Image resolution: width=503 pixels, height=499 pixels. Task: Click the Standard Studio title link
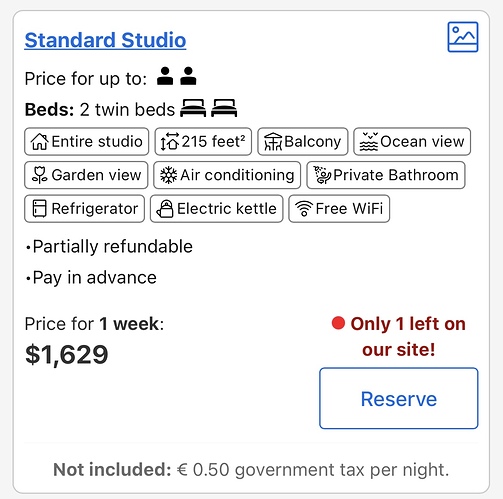coord(105,40)
